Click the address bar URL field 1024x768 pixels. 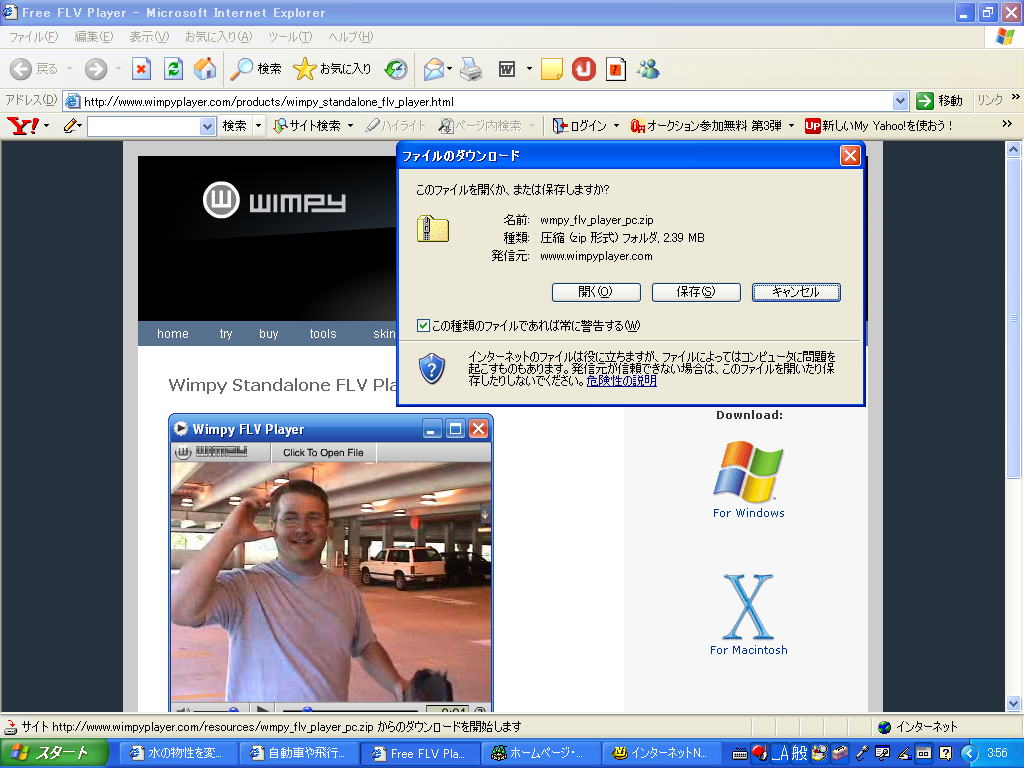479,101
